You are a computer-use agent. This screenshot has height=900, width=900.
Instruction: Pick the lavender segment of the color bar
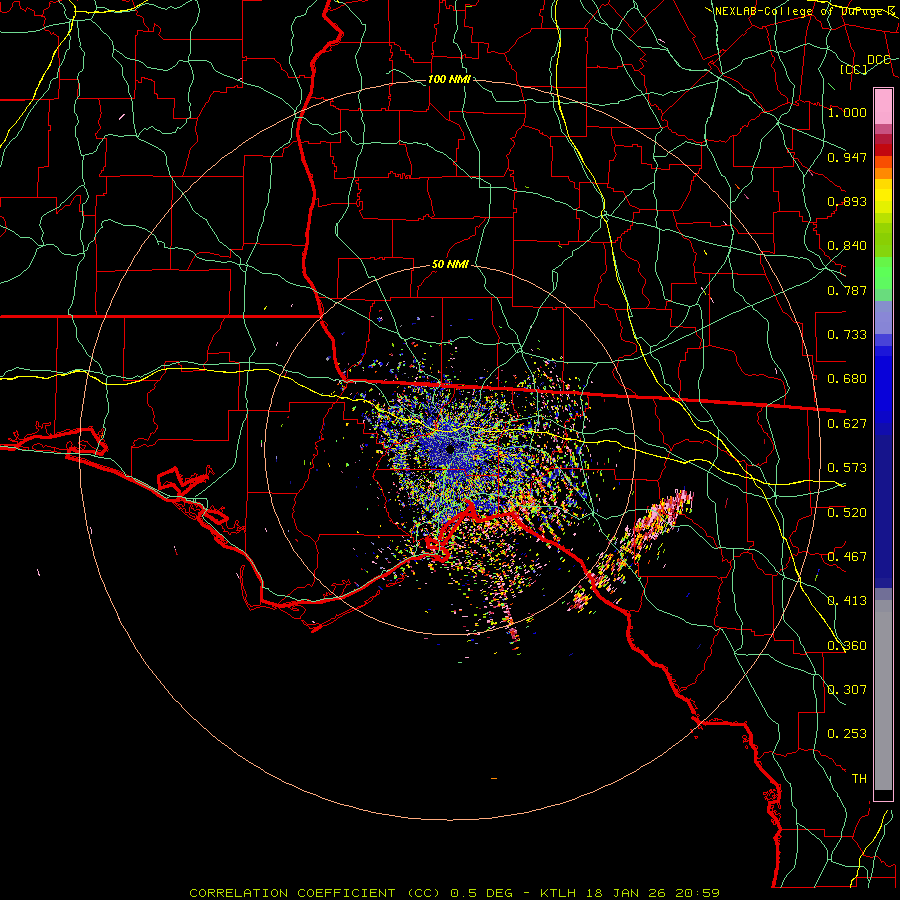883,317
